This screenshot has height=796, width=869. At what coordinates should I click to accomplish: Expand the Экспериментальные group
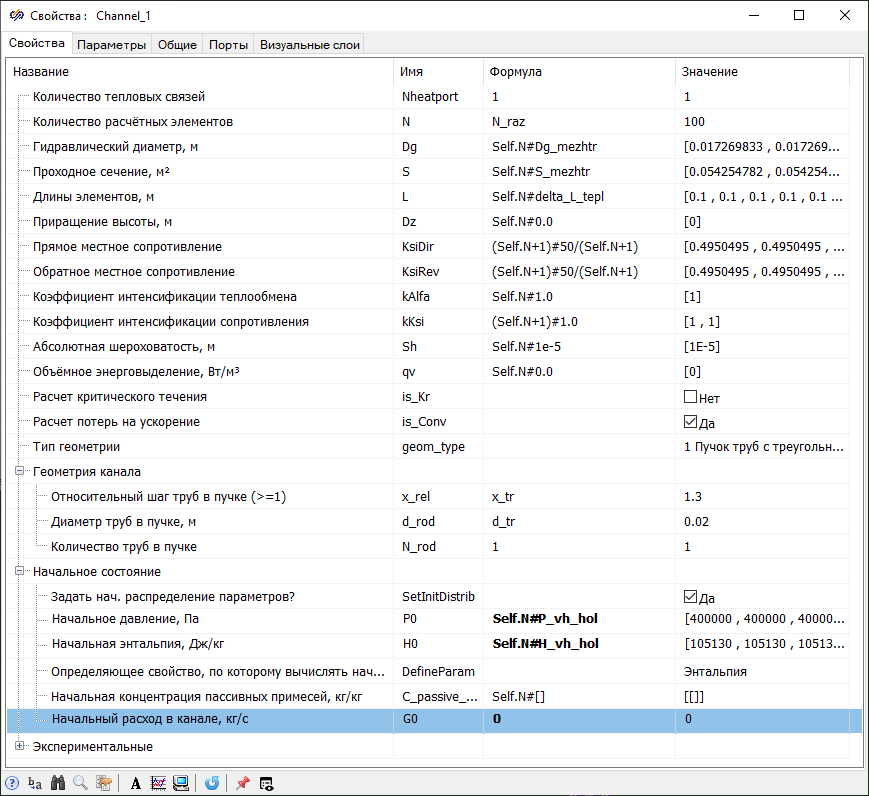point(19,747)
